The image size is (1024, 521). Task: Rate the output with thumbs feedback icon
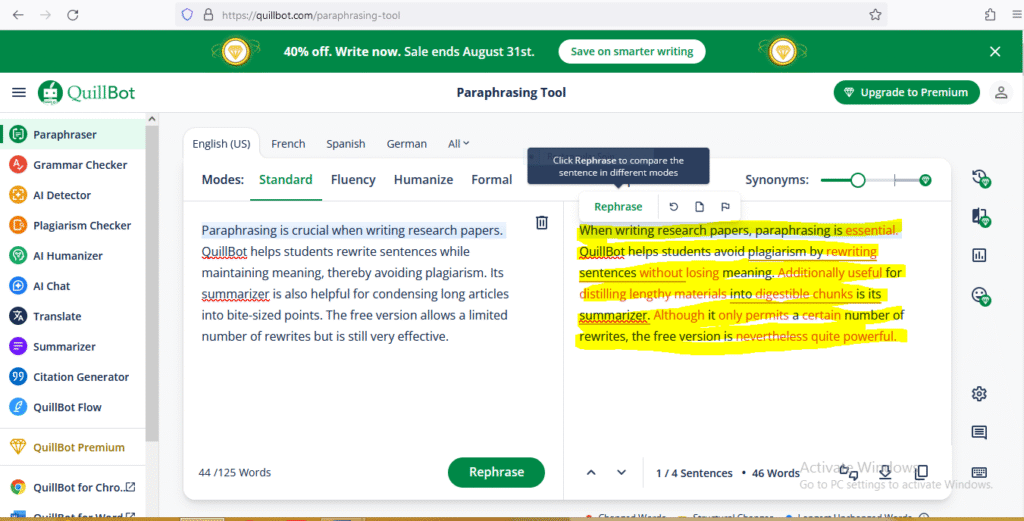[848, 472]
